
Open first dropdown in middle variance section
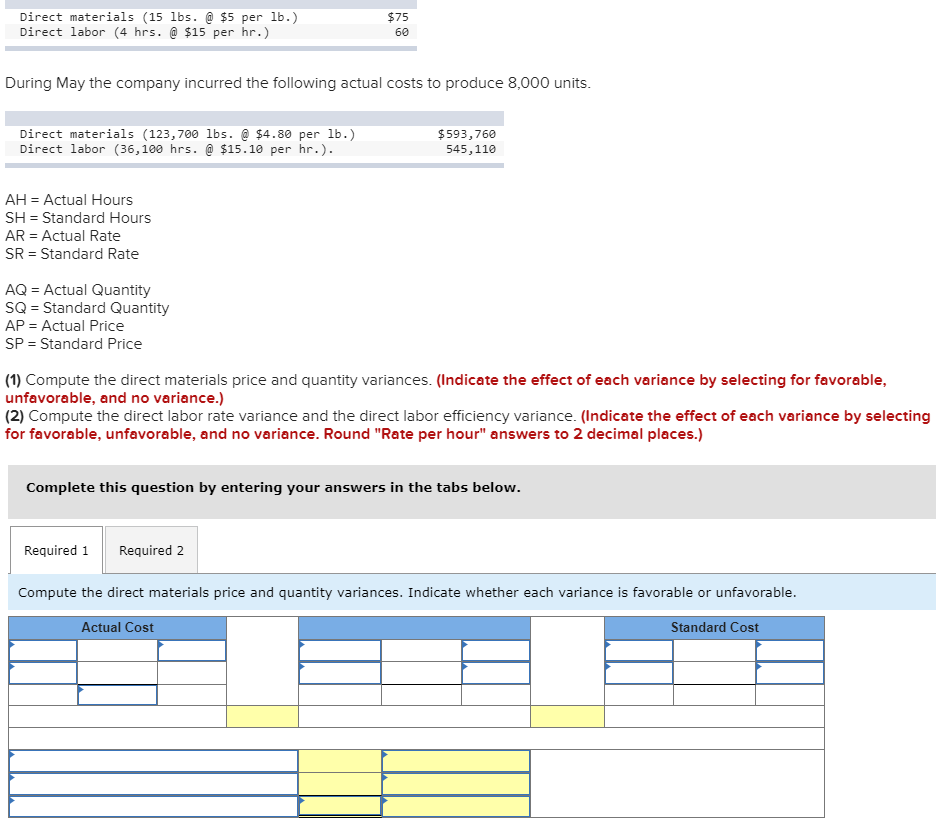338,649
